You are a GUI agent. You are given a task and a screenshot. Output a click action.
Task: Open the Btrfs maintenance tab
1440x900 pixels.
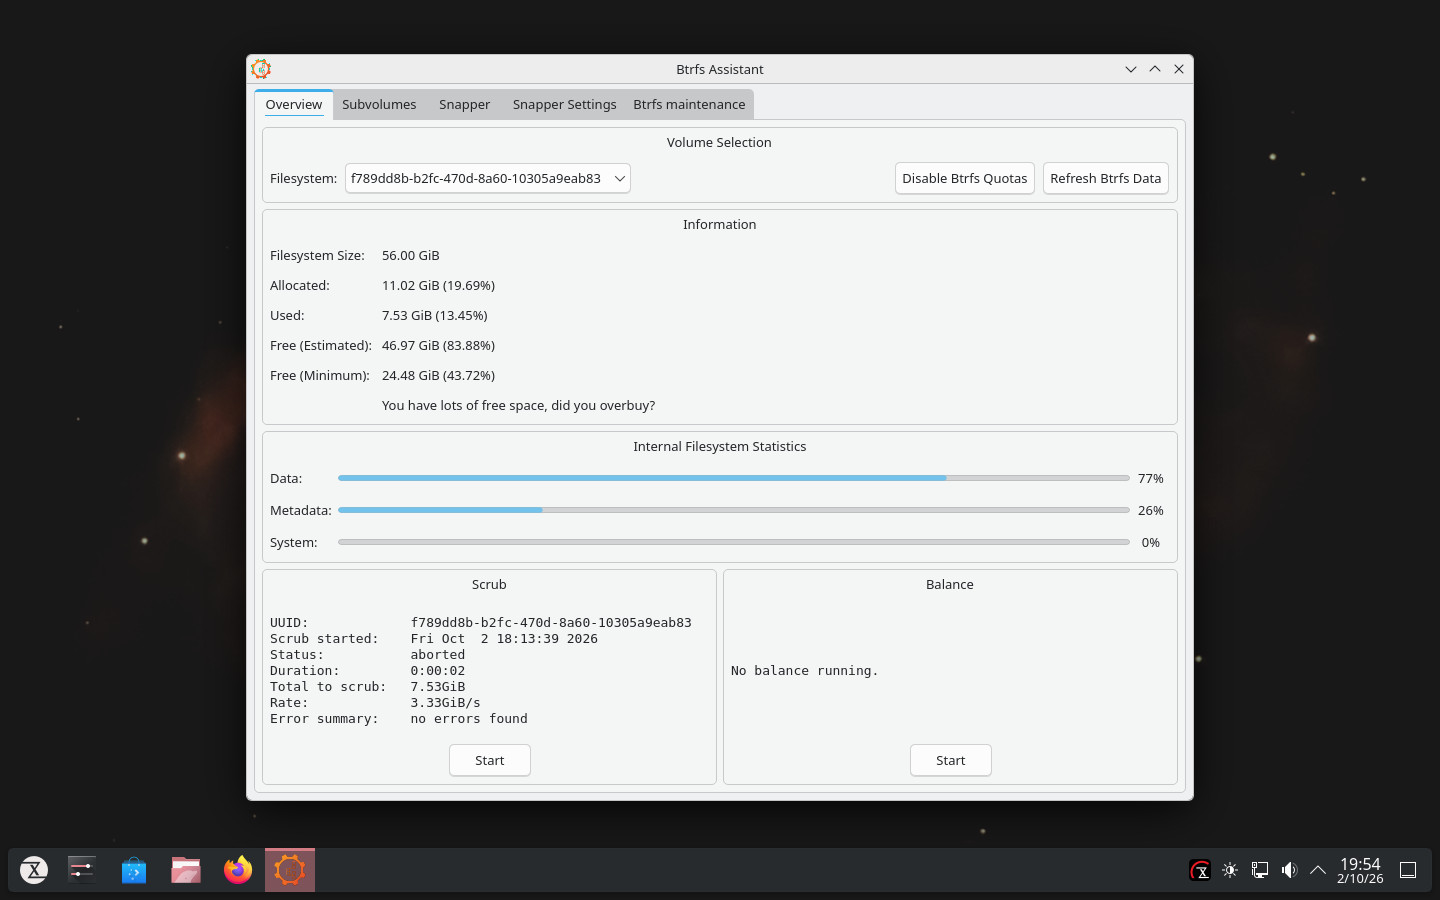[689, 104]
